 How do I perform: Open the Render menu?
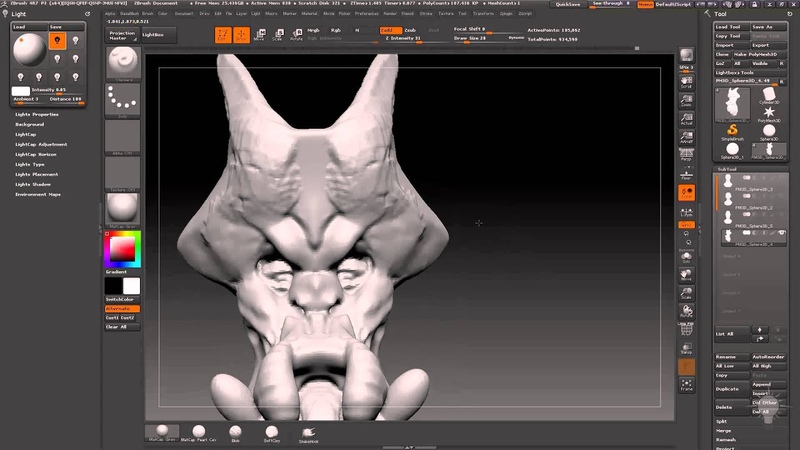(x=390, y=14)
